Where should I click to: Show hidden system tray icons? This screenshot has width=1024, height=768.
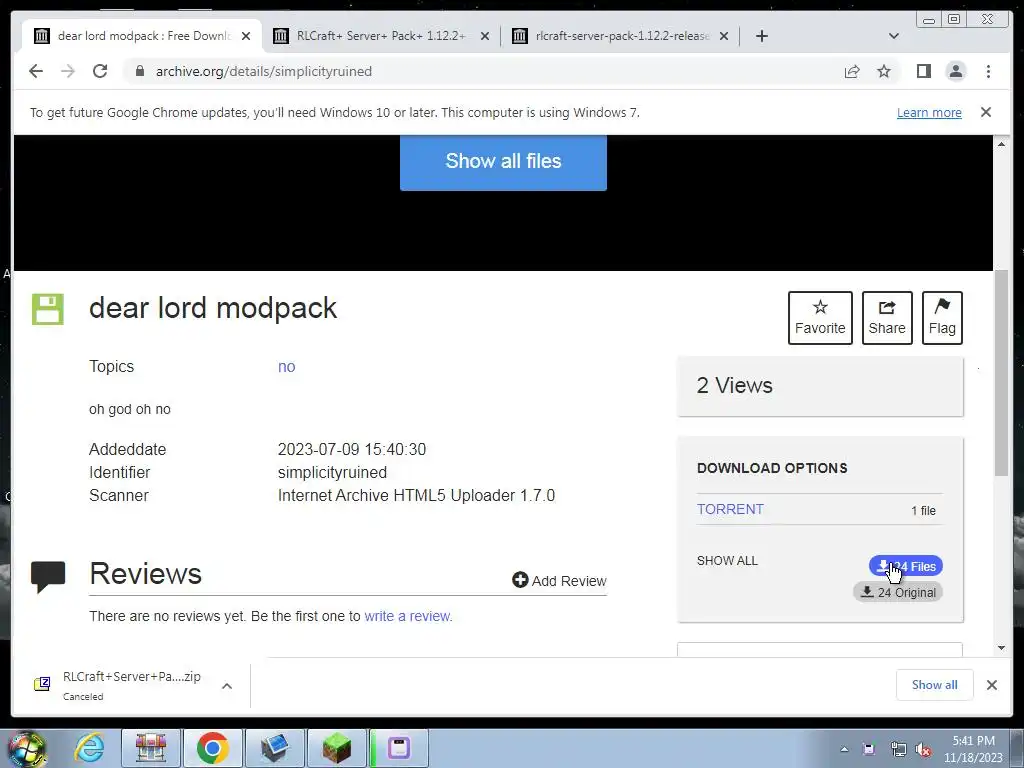point(844,749)
